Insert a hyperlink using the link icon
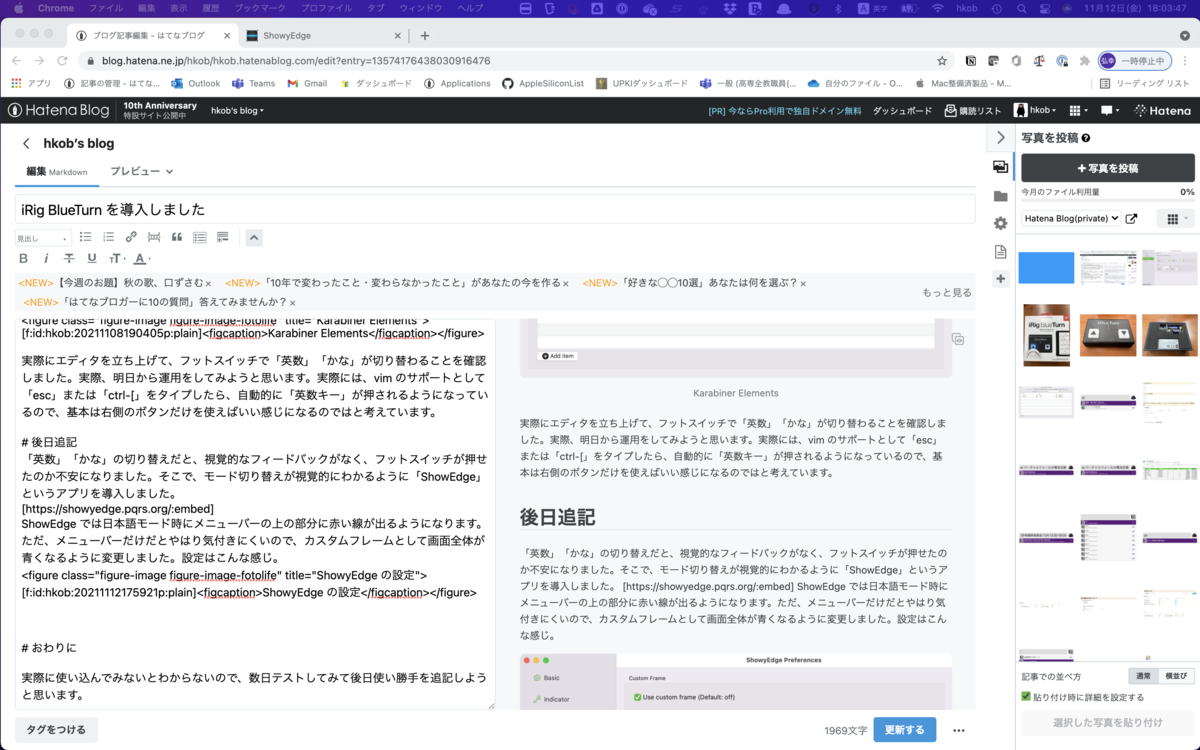 click(131, 237)
